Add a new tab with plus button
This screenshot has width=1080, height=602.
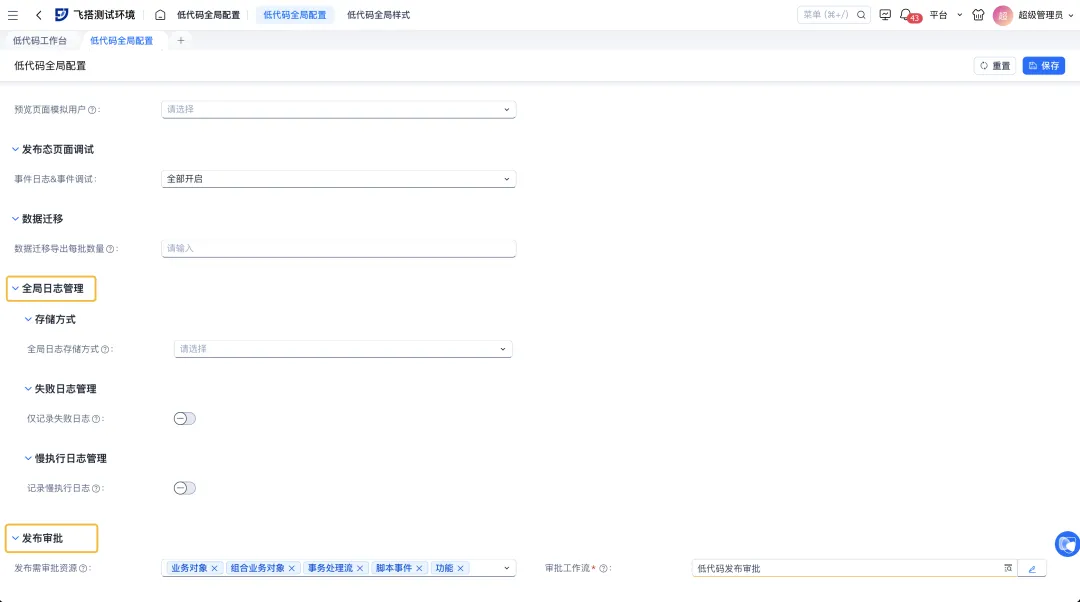click(x=180, y=41)
